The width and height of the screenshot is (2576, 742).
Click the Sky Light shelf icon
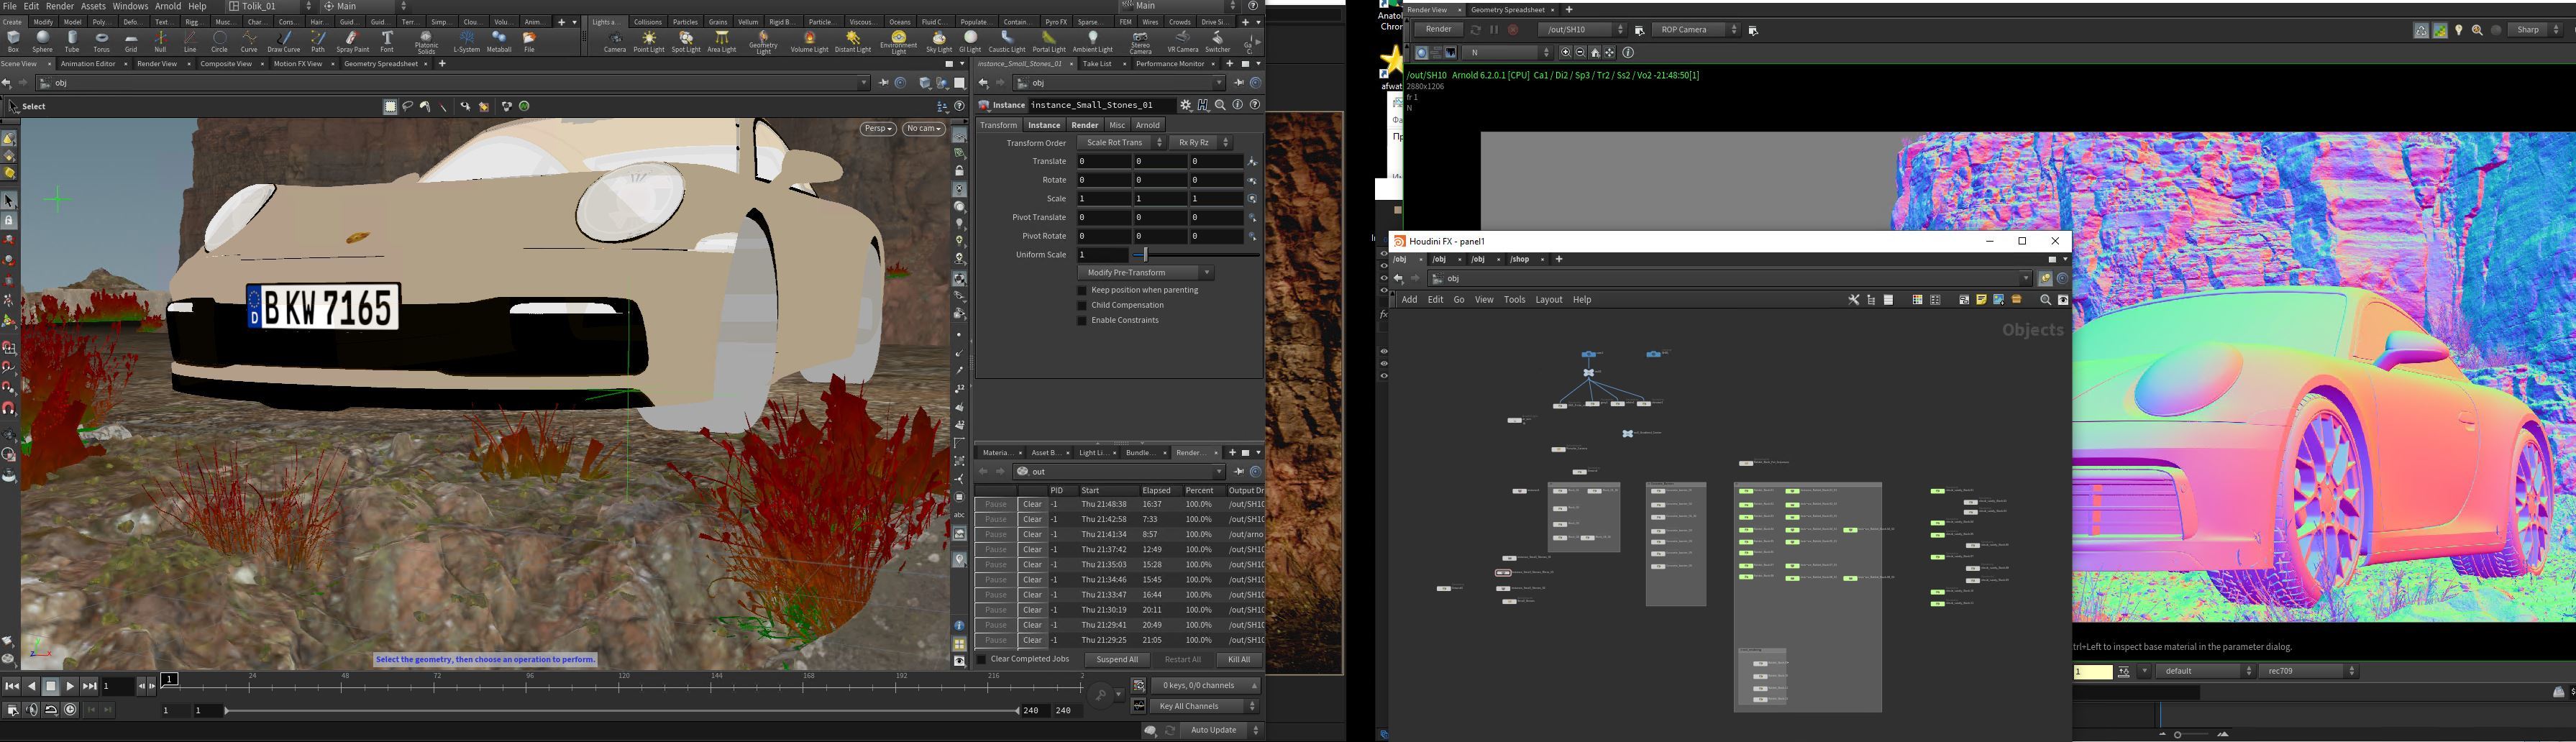pyautogui.click(x=939, y=41)
